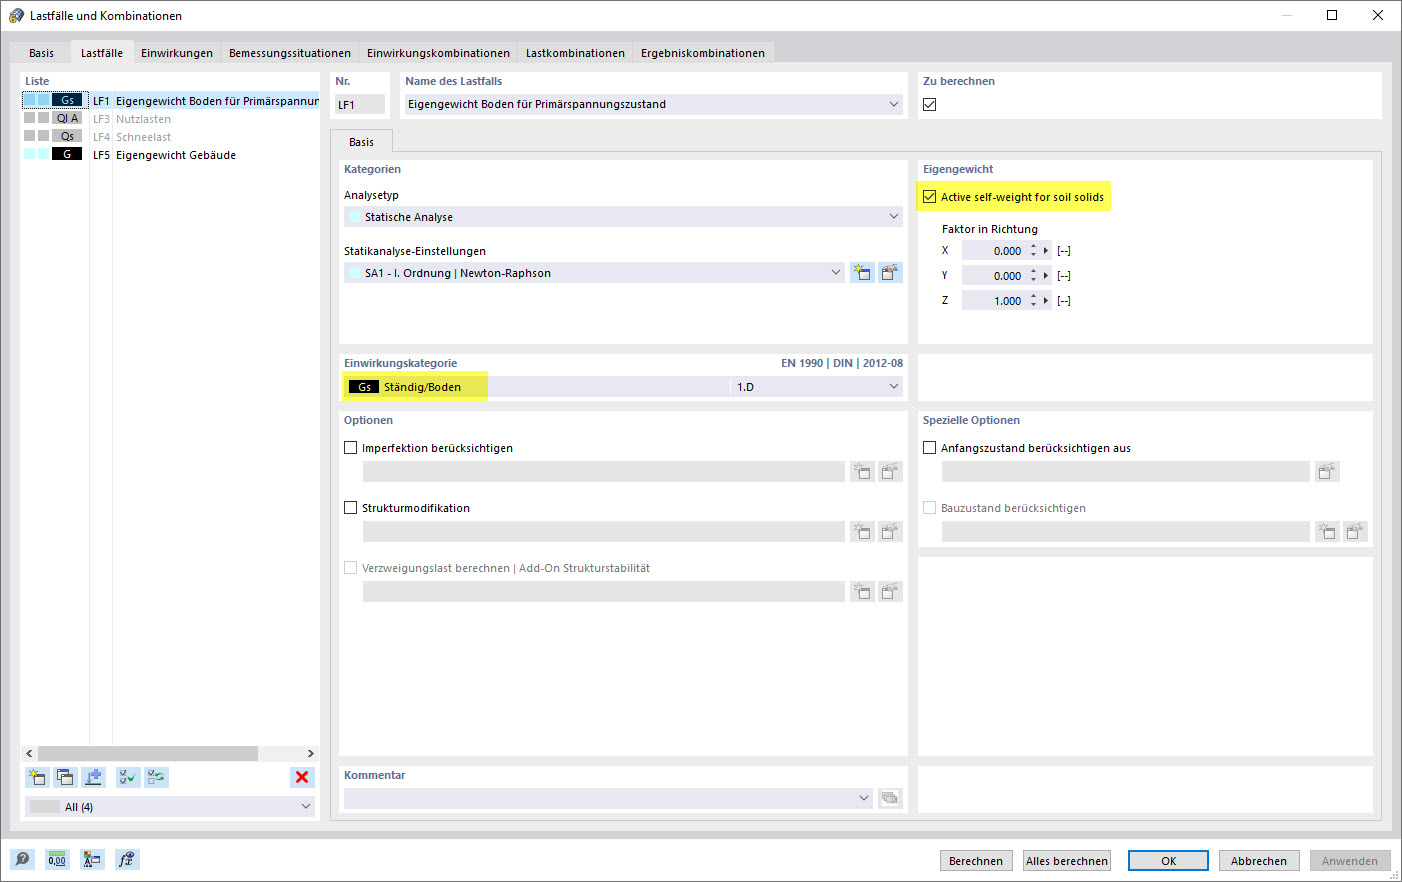
Task: Click edit imperfection case icon
Action: pos(890,472)
